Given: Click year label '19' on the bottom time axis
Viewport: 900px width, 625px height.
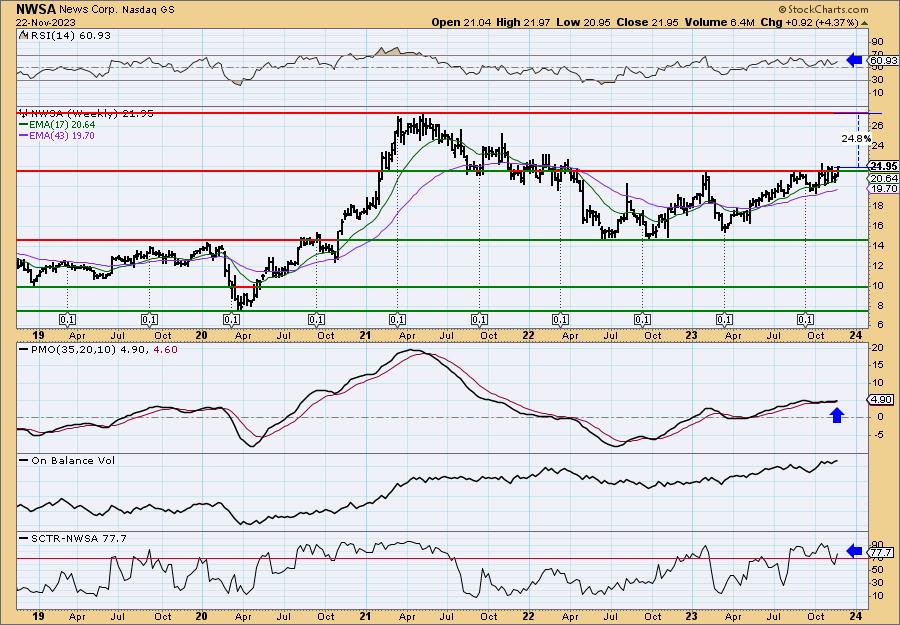Looking at the screenshot, I should pyautogui.click(x=38, y=616).
